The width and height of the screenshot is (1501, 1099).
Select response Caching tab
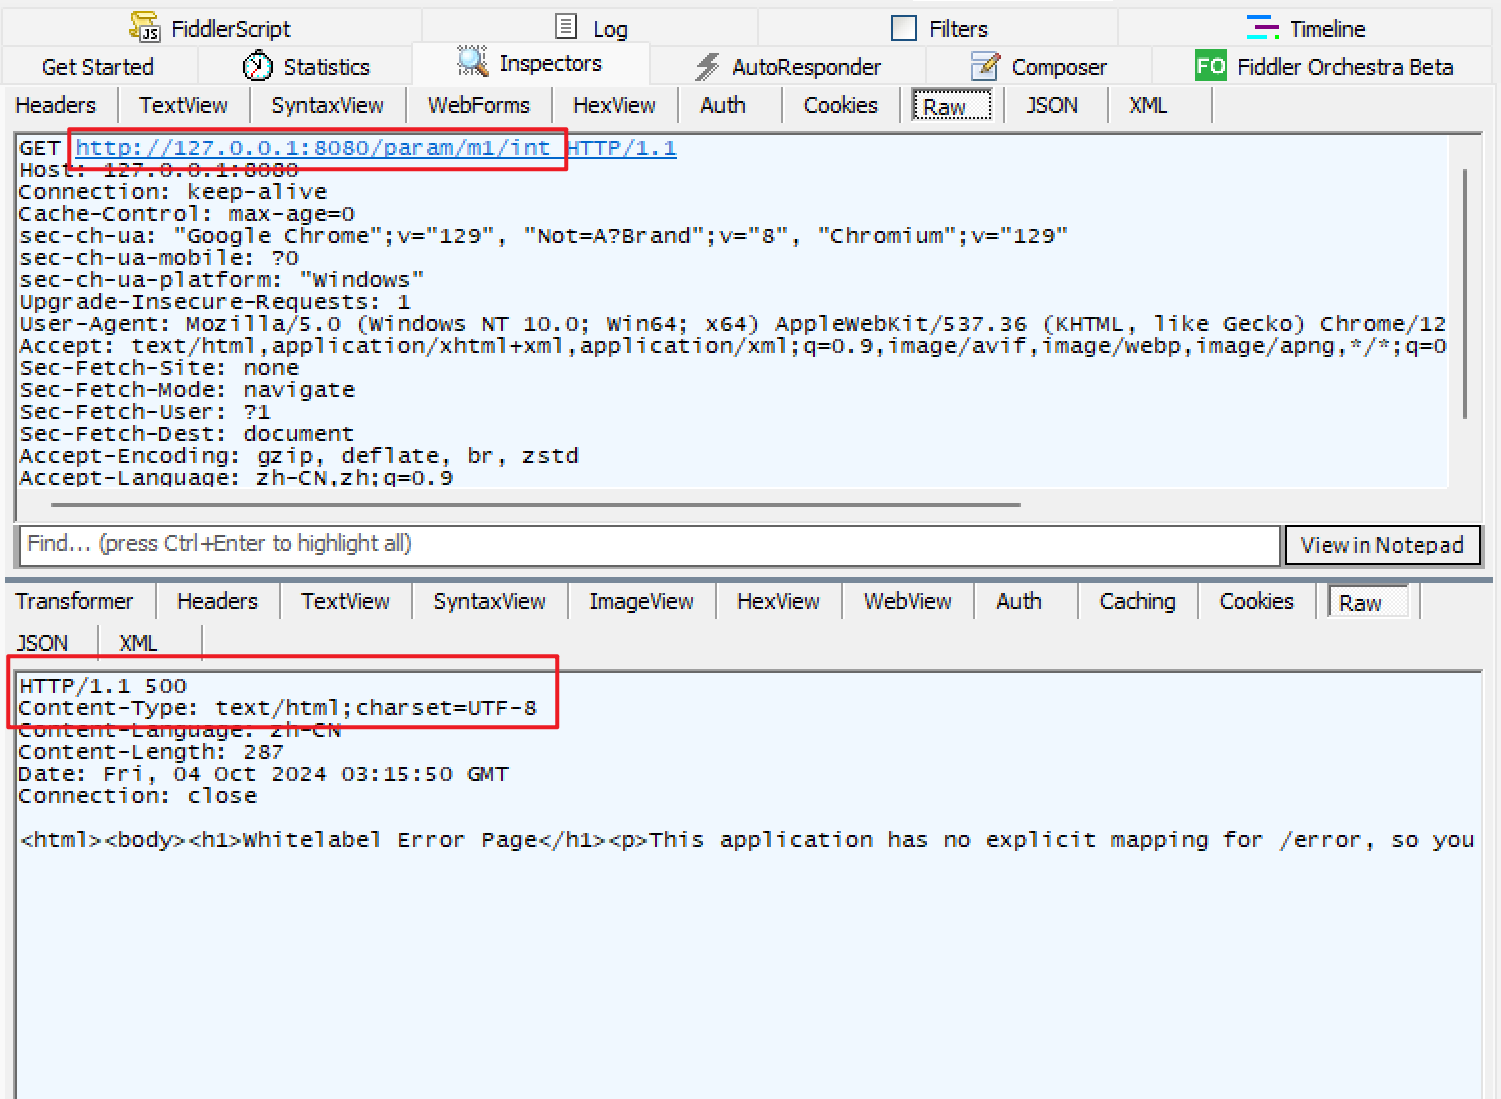(1137, 601)
